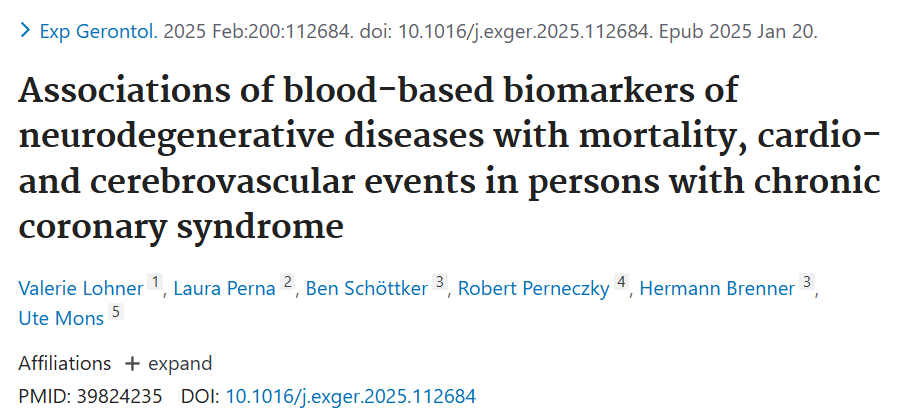
Task: Click affiliation superscript 2 after Laura Perna
Action: click(x=287, y=282)
